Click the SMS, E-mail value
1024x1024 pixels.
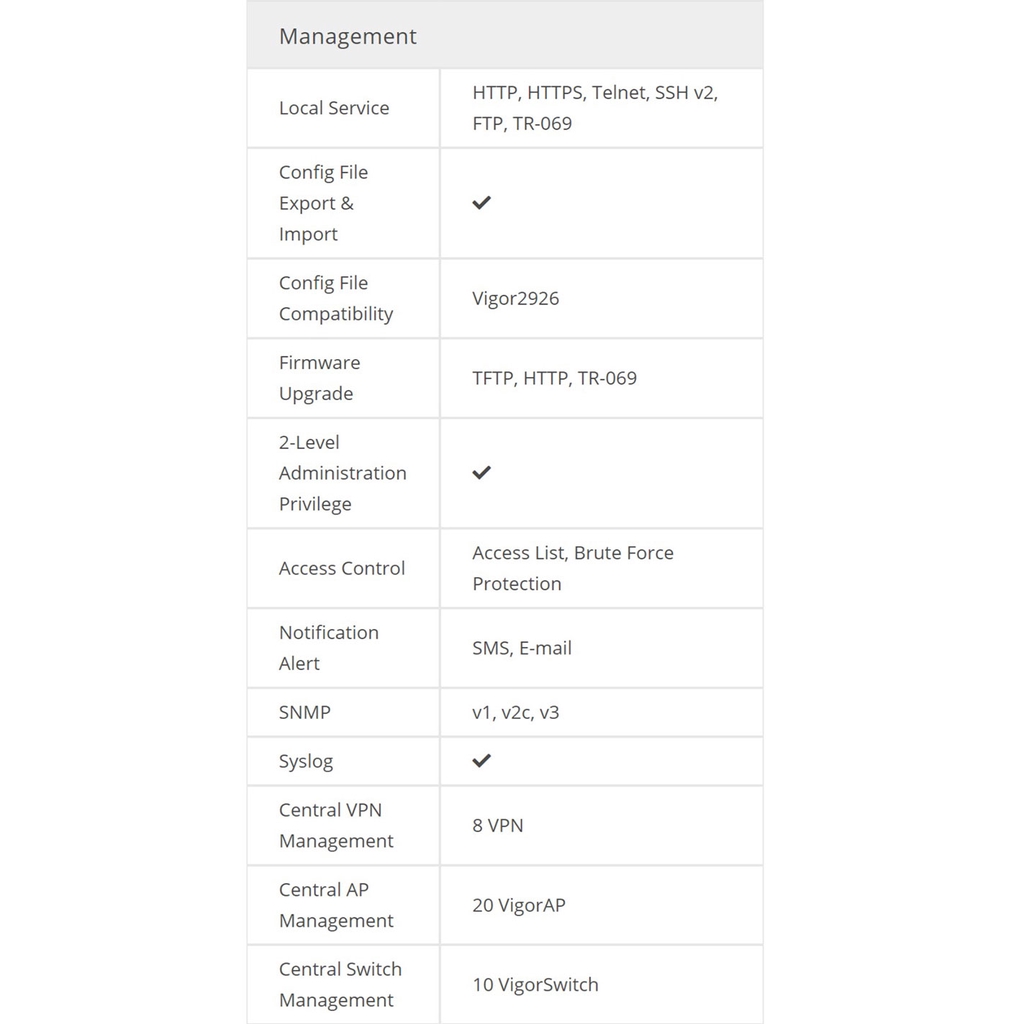tap(522, 648)
